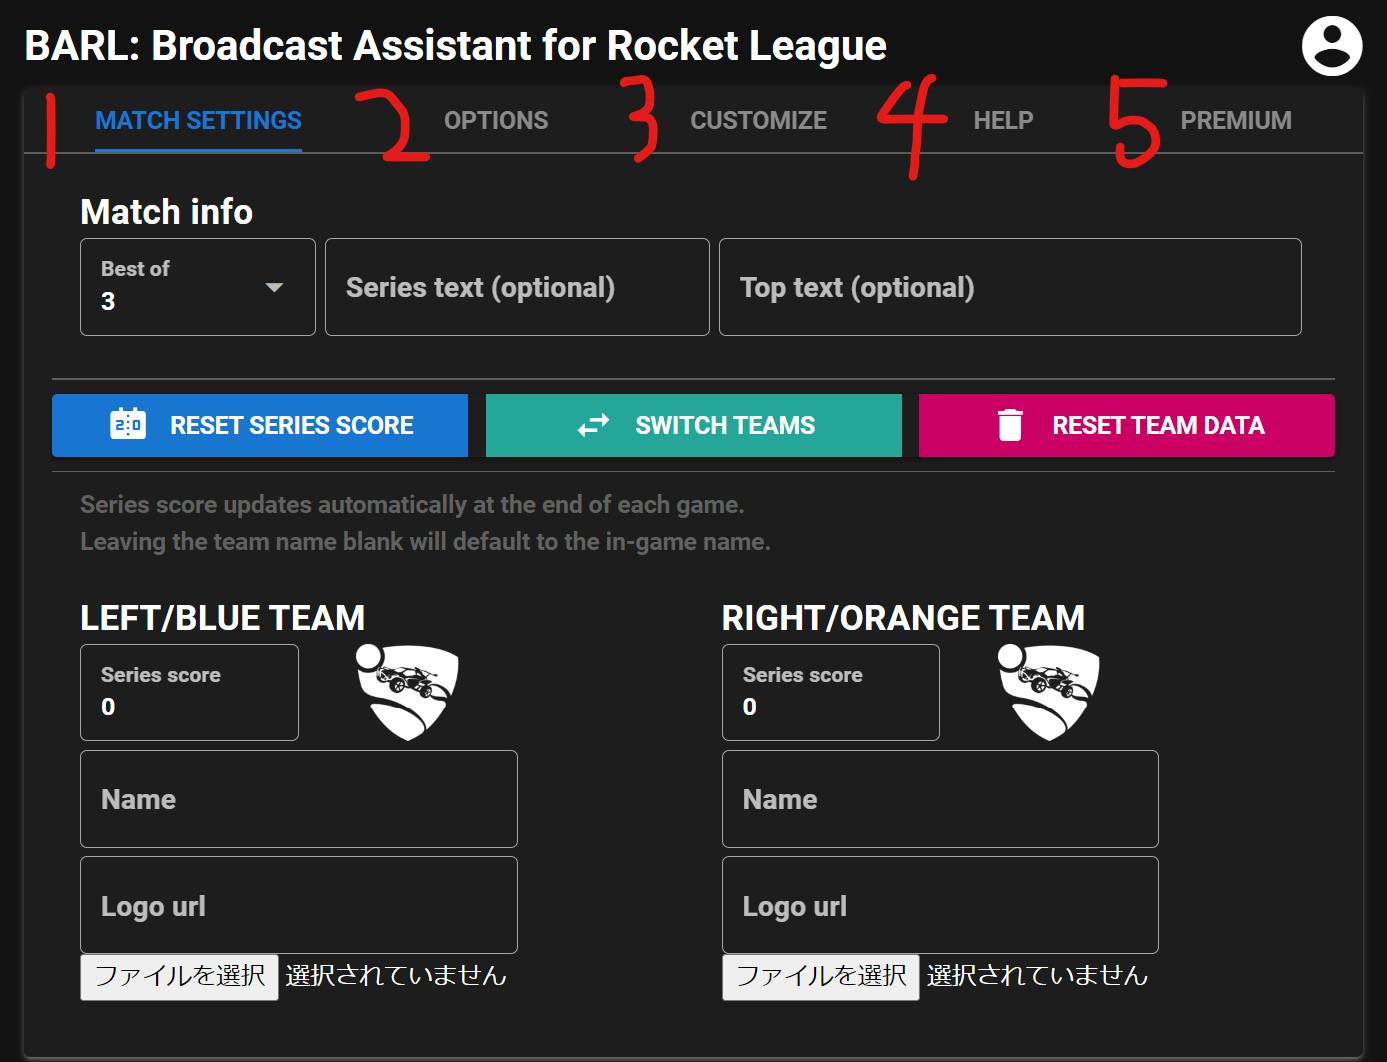Screen dimensions: 1387x1062
Task: Focus the left blue team Name field
Action: click(x=298, y=799)
